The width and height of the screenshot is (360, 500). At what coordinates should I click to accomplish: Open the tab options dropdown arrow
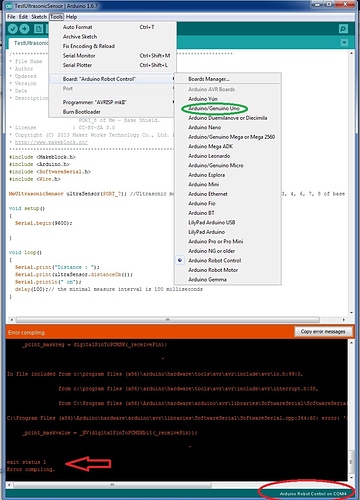point(344,43)
